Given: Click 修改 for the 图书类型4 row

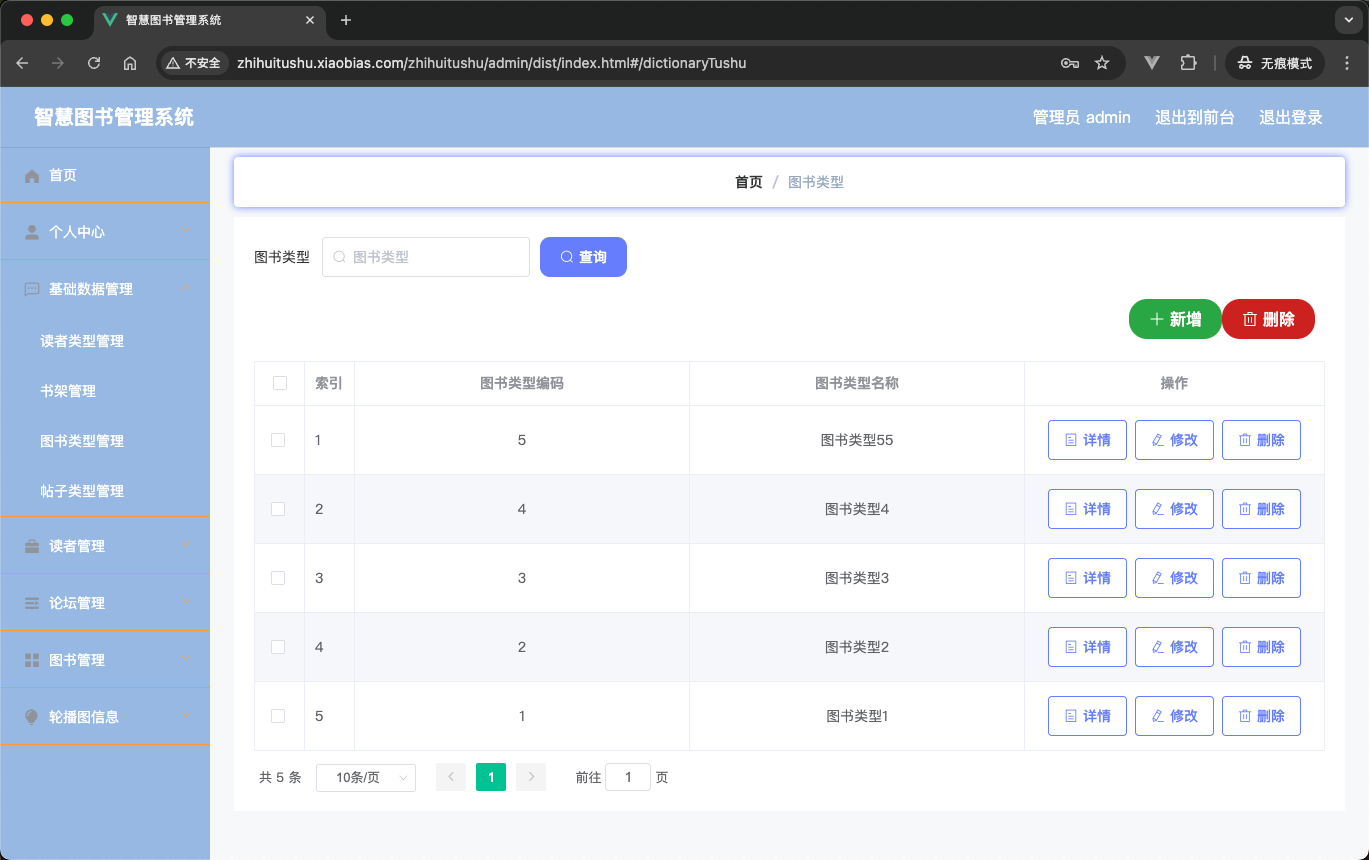Looking at the screenshot, I should 1174,509.
